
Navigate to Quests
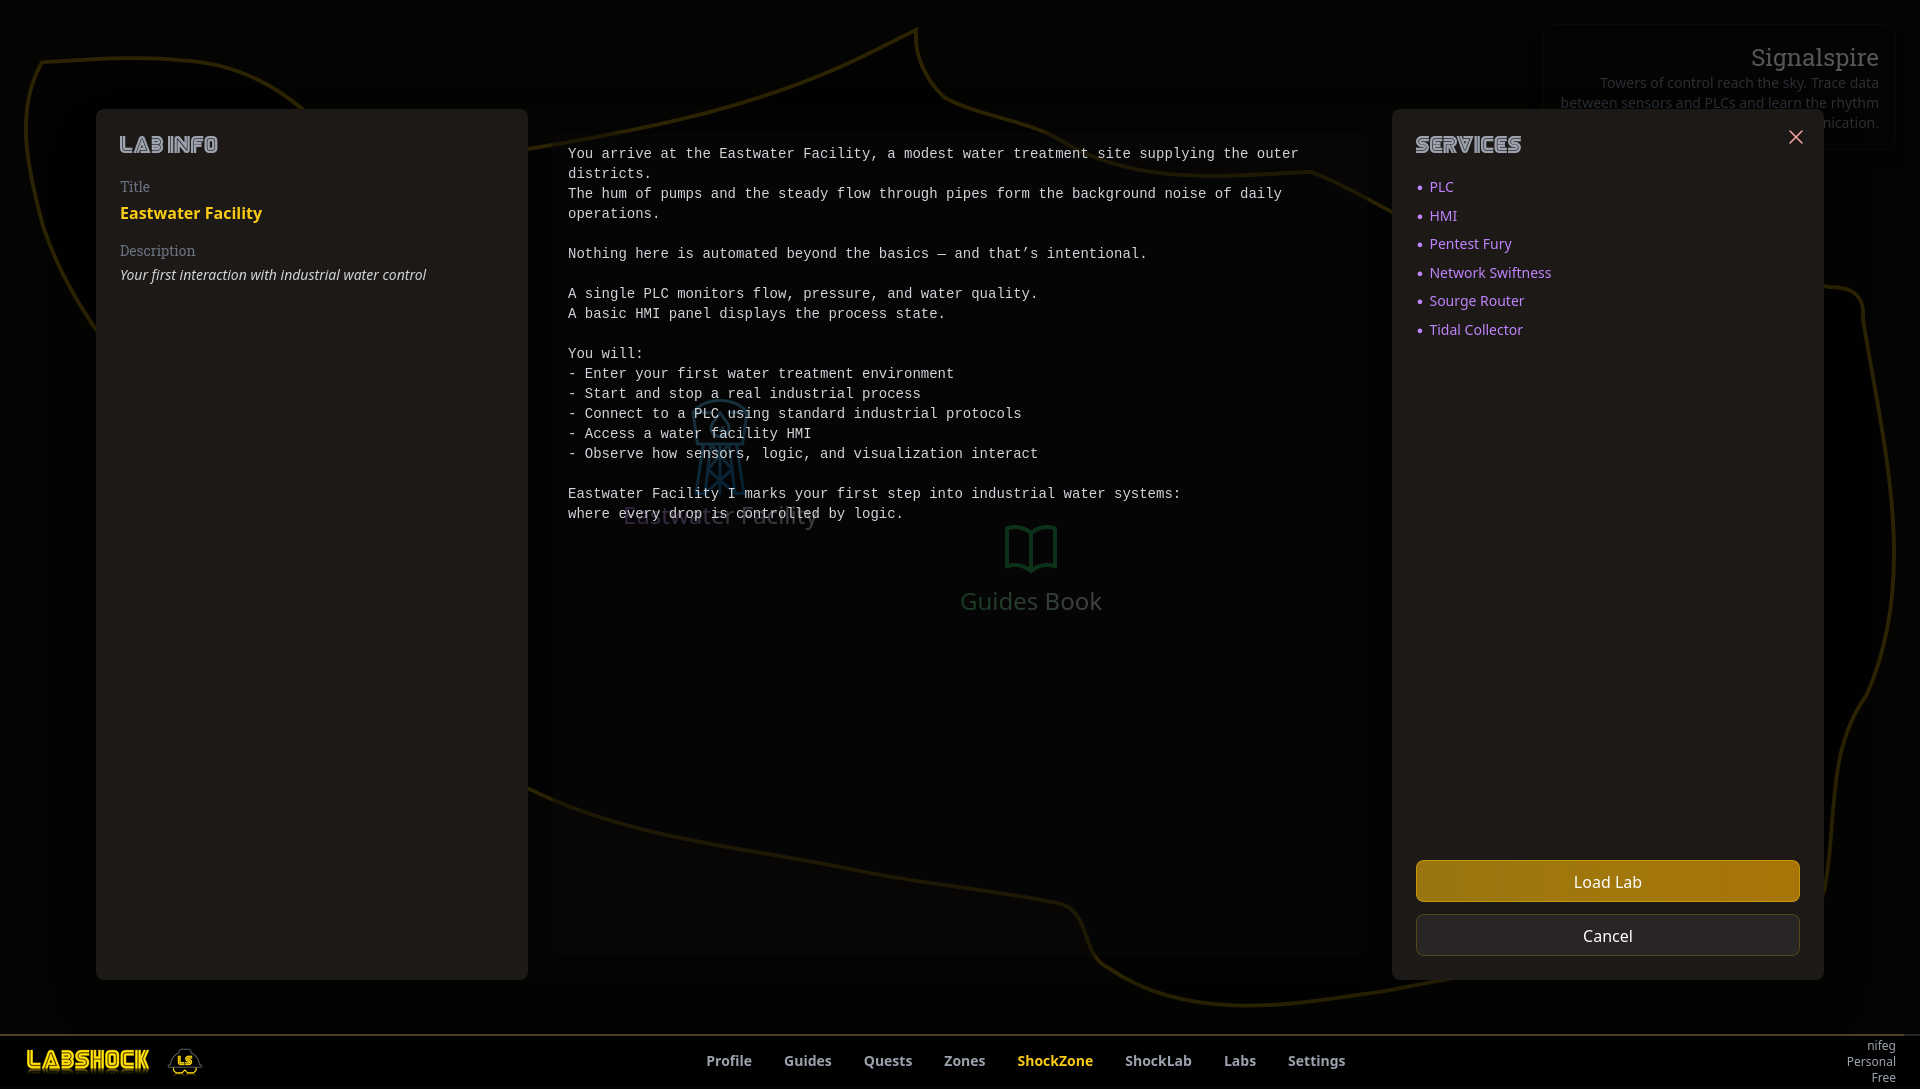pos(887,1060)
